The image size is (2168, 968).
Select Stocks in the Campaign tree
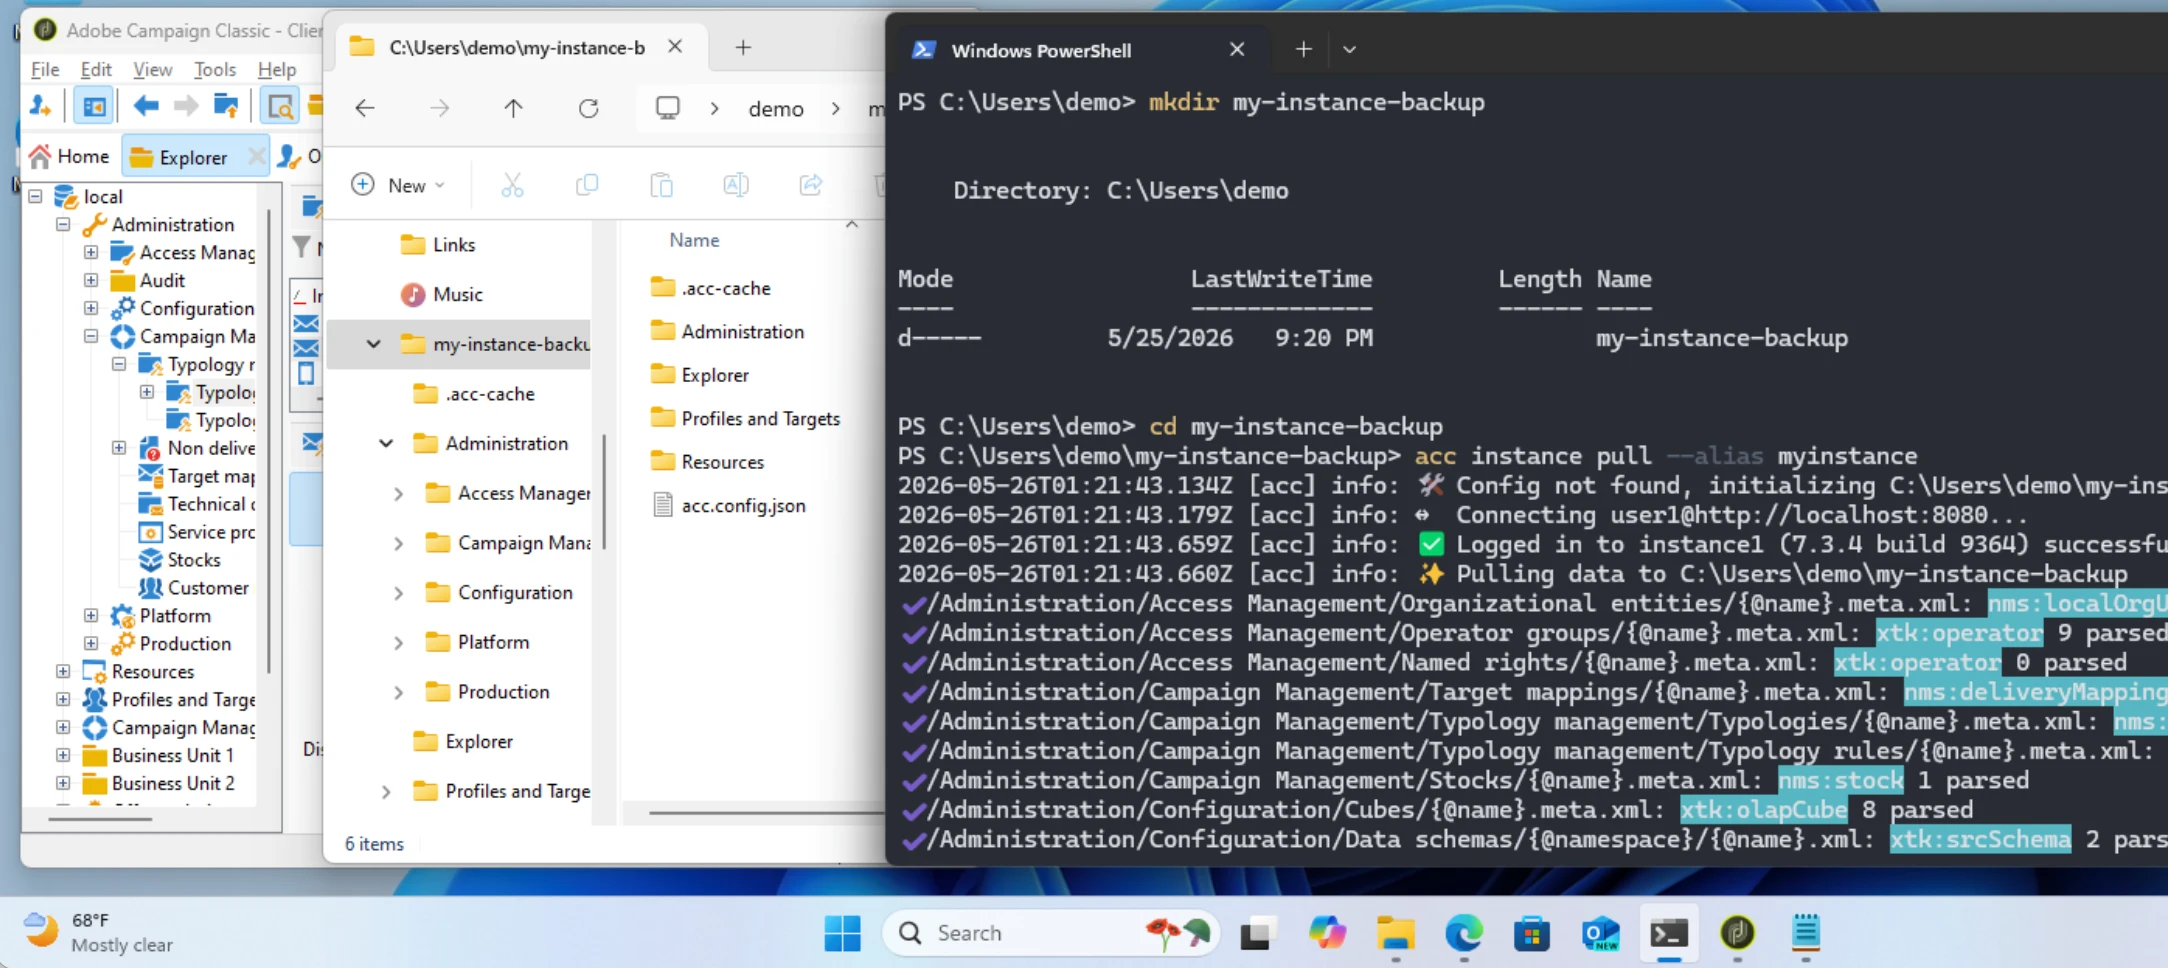[194, 559]
